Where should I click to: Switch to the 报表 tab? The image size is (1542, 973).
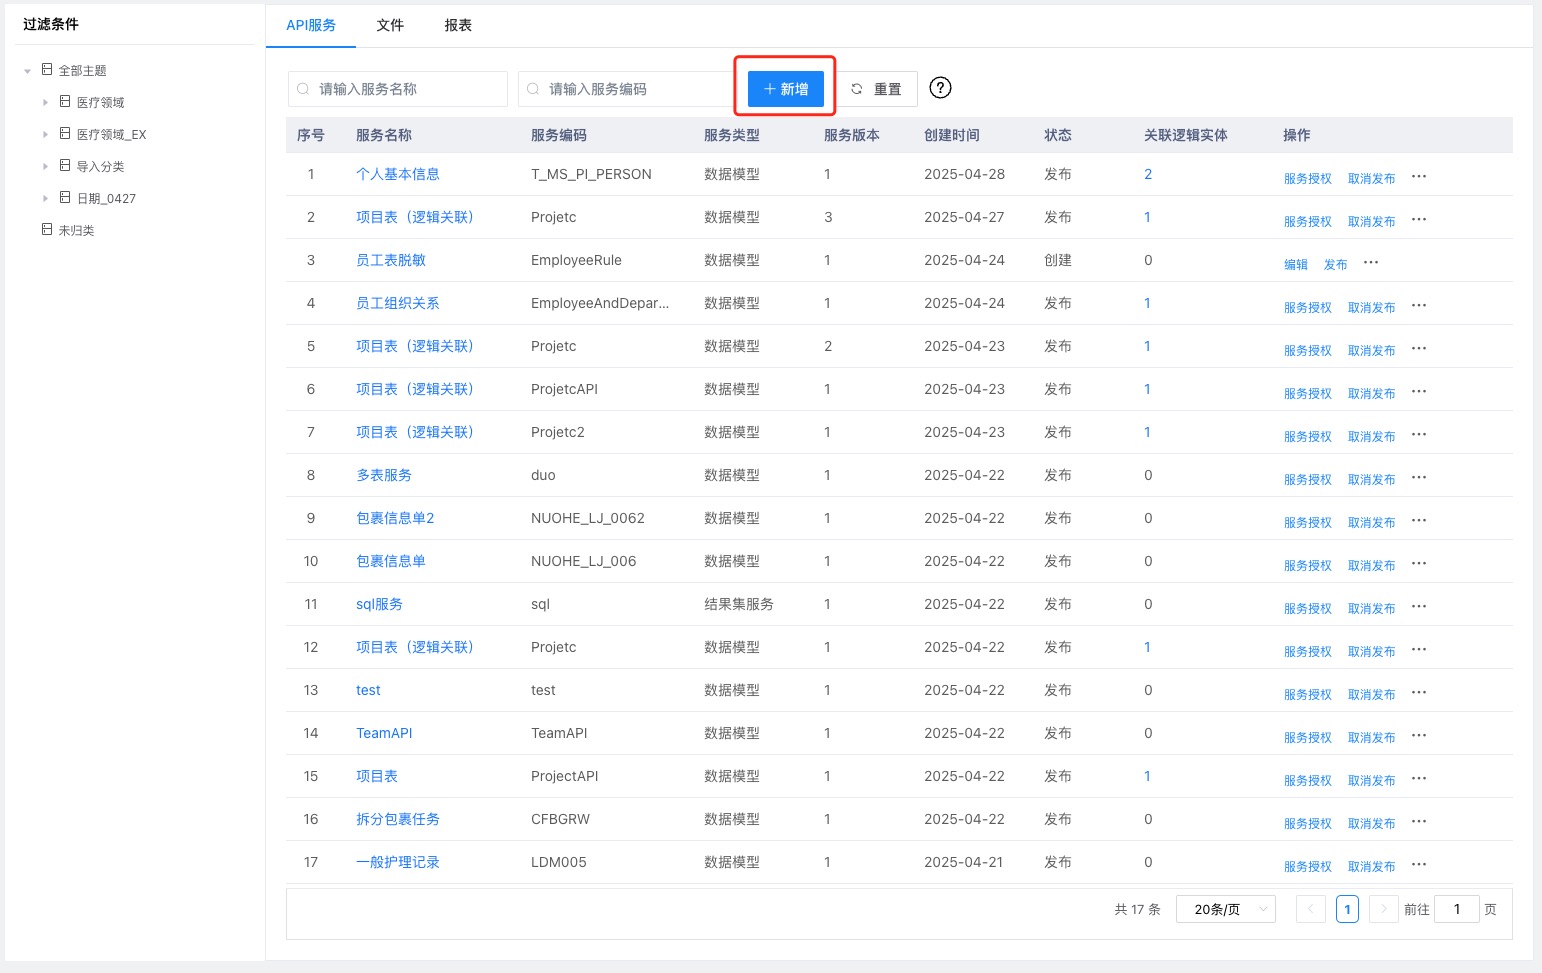tap(458, 25)
